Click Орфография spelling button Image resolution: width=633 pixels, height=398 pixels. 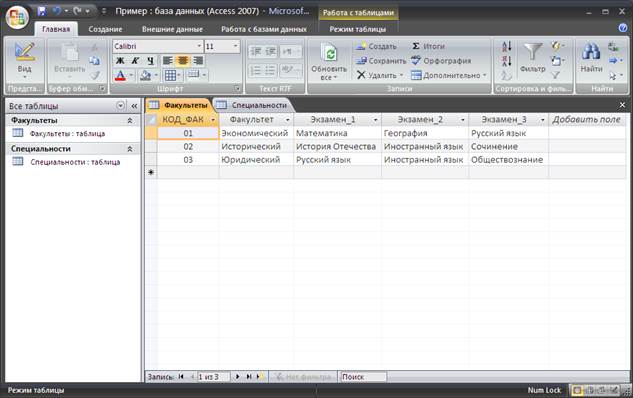441,61
